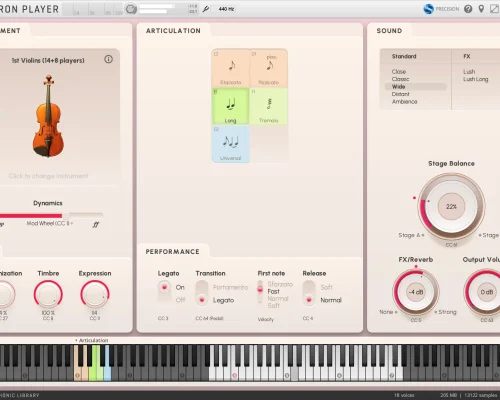Click the output level meter in top bar
Viewport: 500px width, 400px height.
[163, 9]
